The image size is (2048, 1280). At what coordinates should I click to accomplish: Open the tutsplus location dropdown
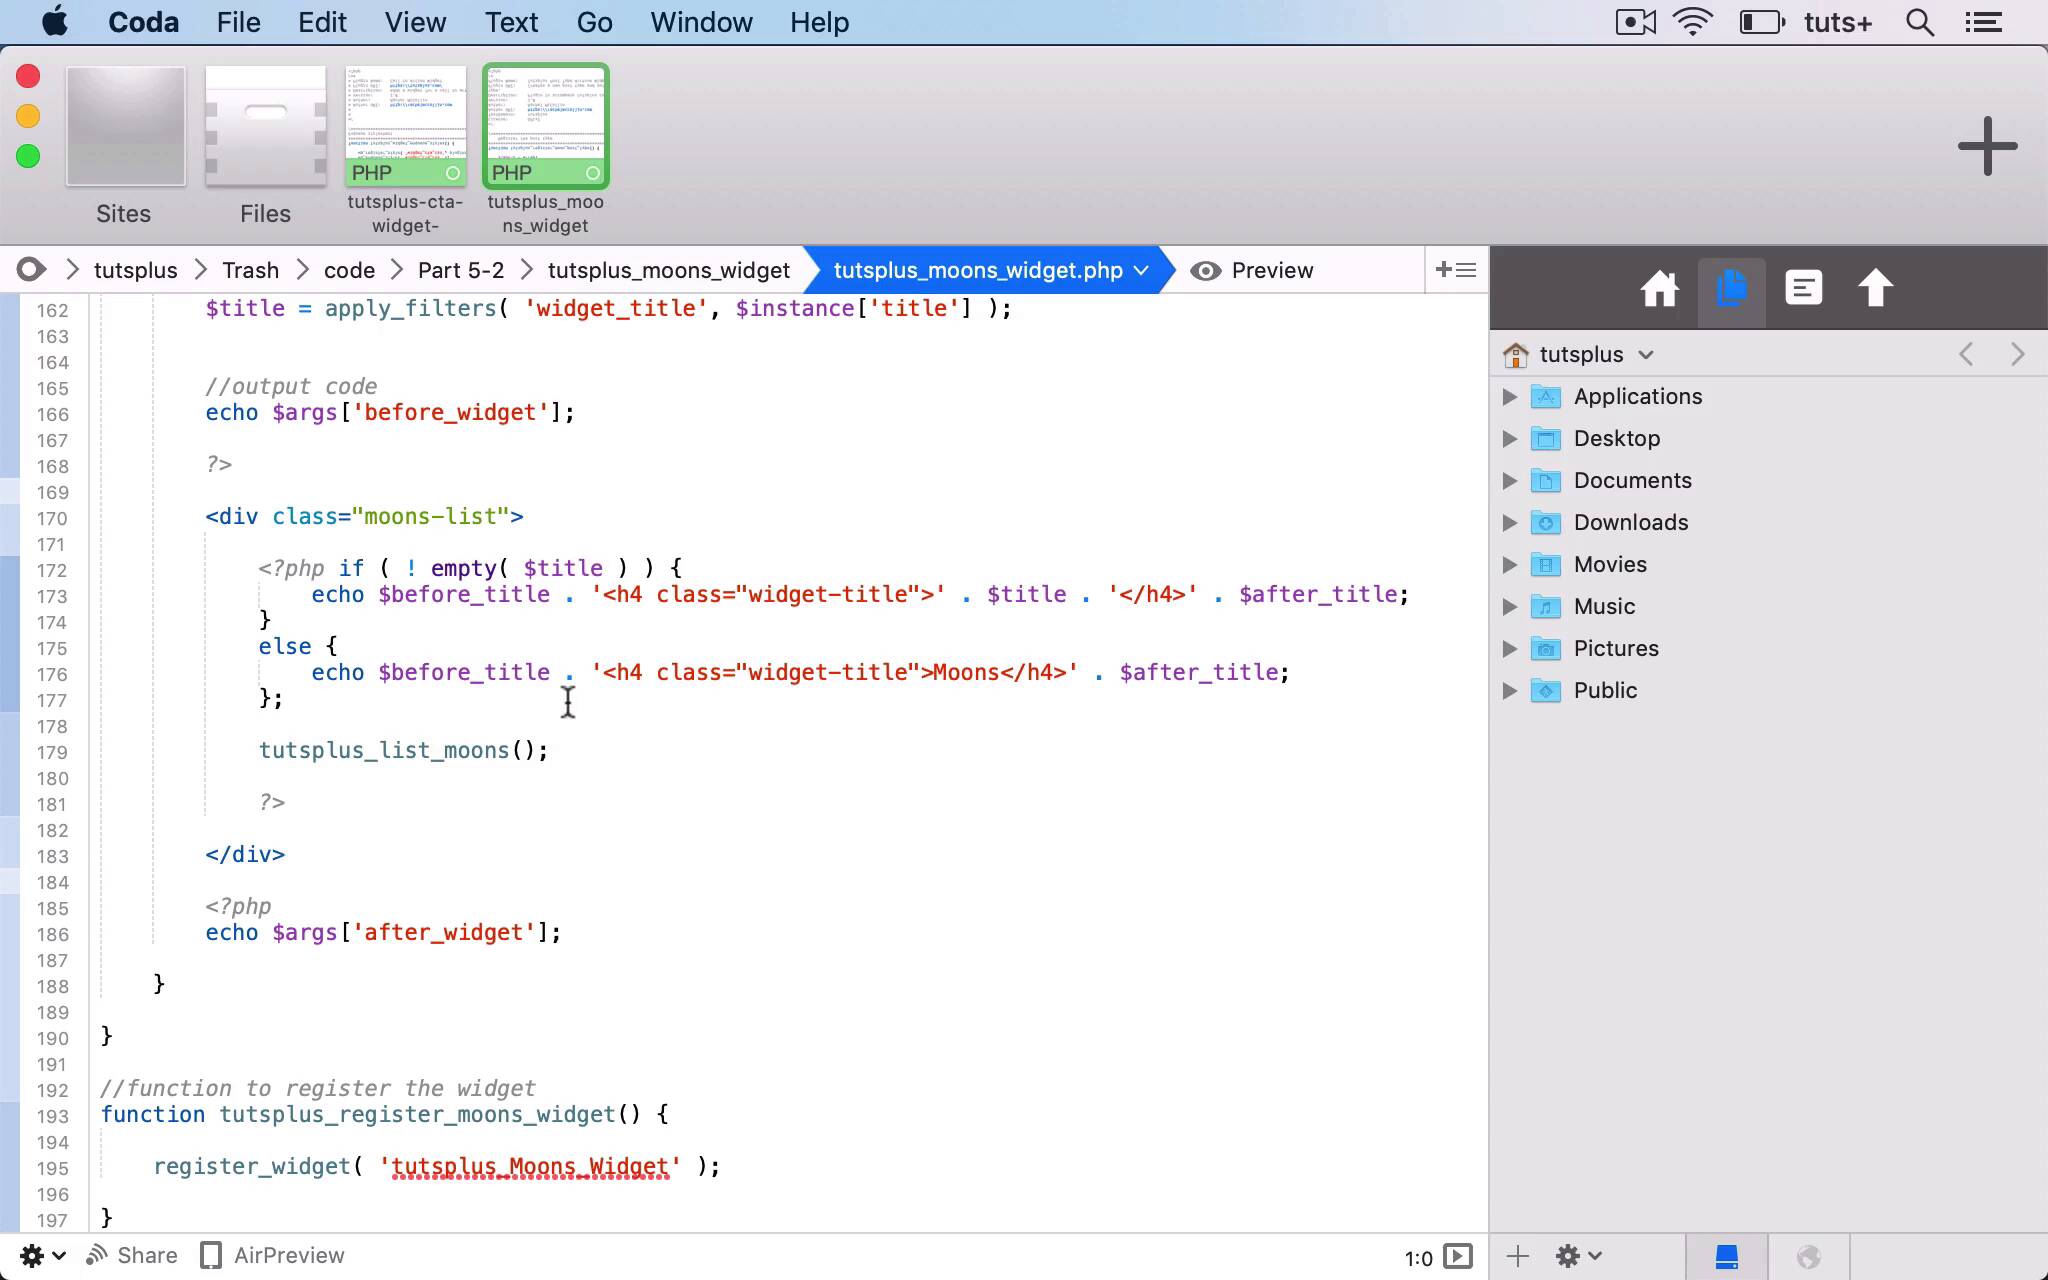coord(1595,355)
